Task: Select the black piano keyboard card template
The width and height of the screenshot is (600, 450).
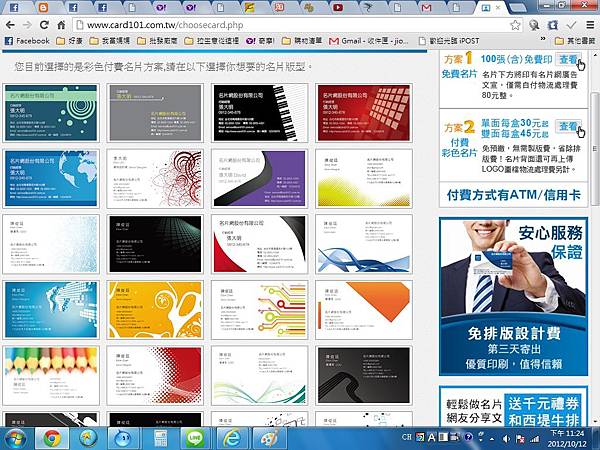Action: tap(259, 113)
